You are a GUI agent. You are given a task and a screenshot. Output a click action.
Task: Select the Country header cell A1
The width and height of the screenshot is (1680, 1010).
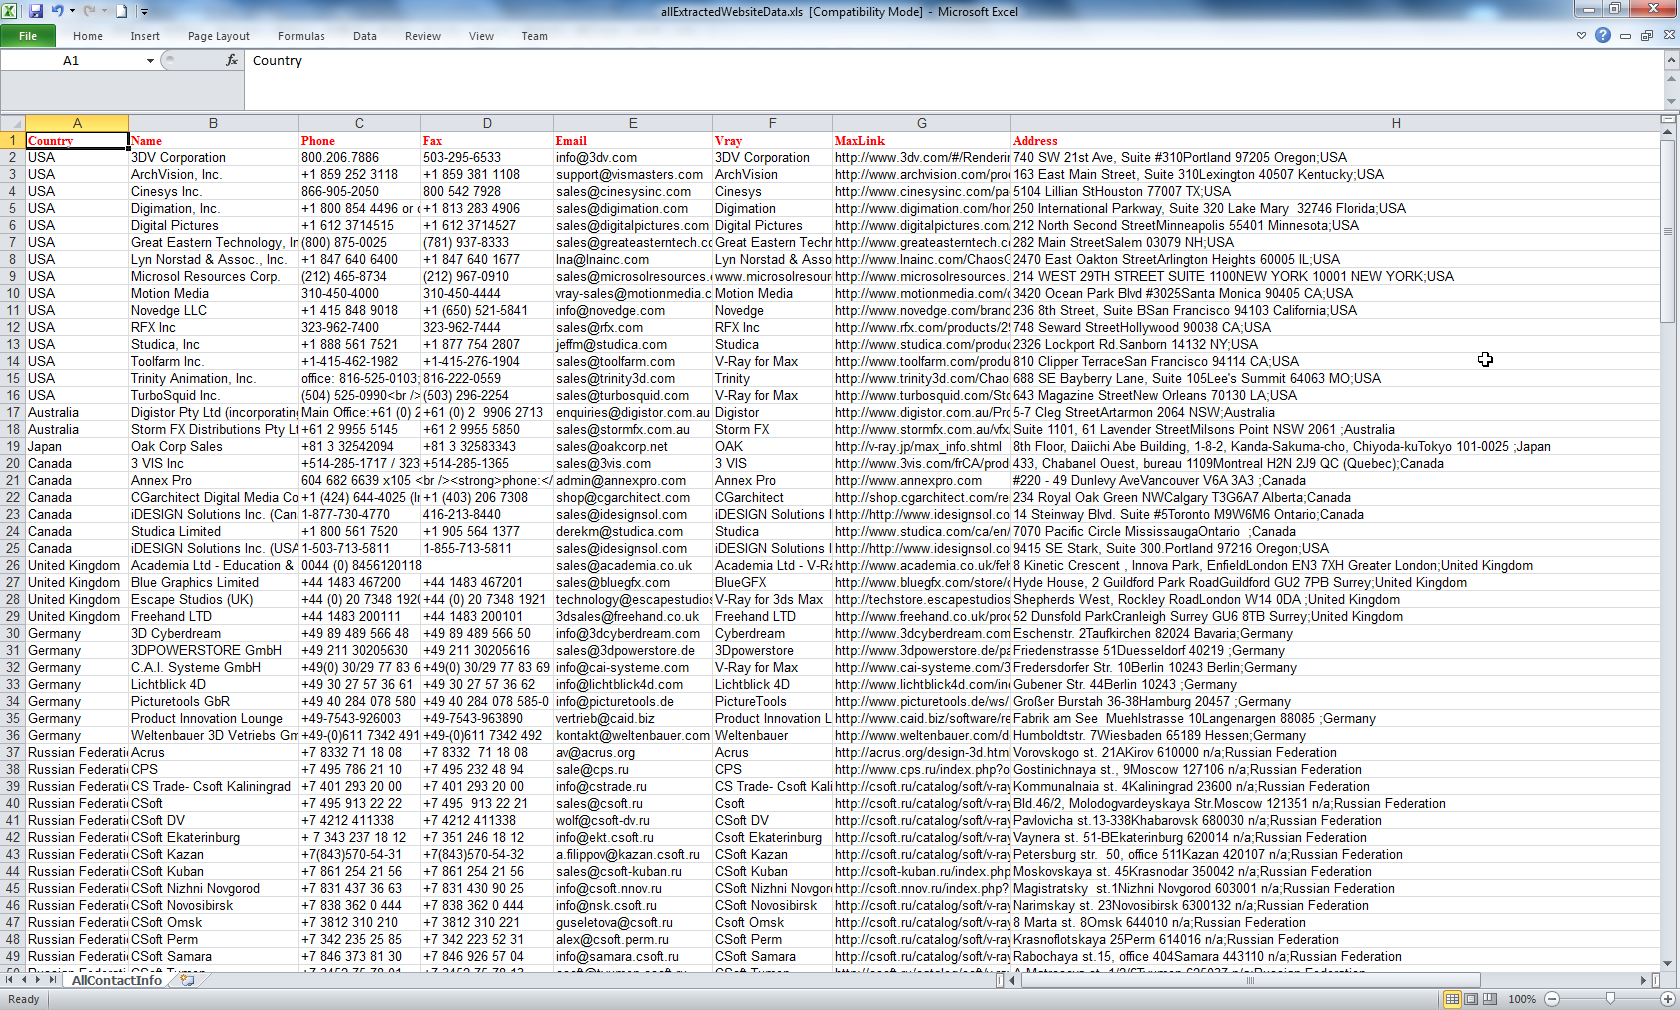(x=77, y=140)
